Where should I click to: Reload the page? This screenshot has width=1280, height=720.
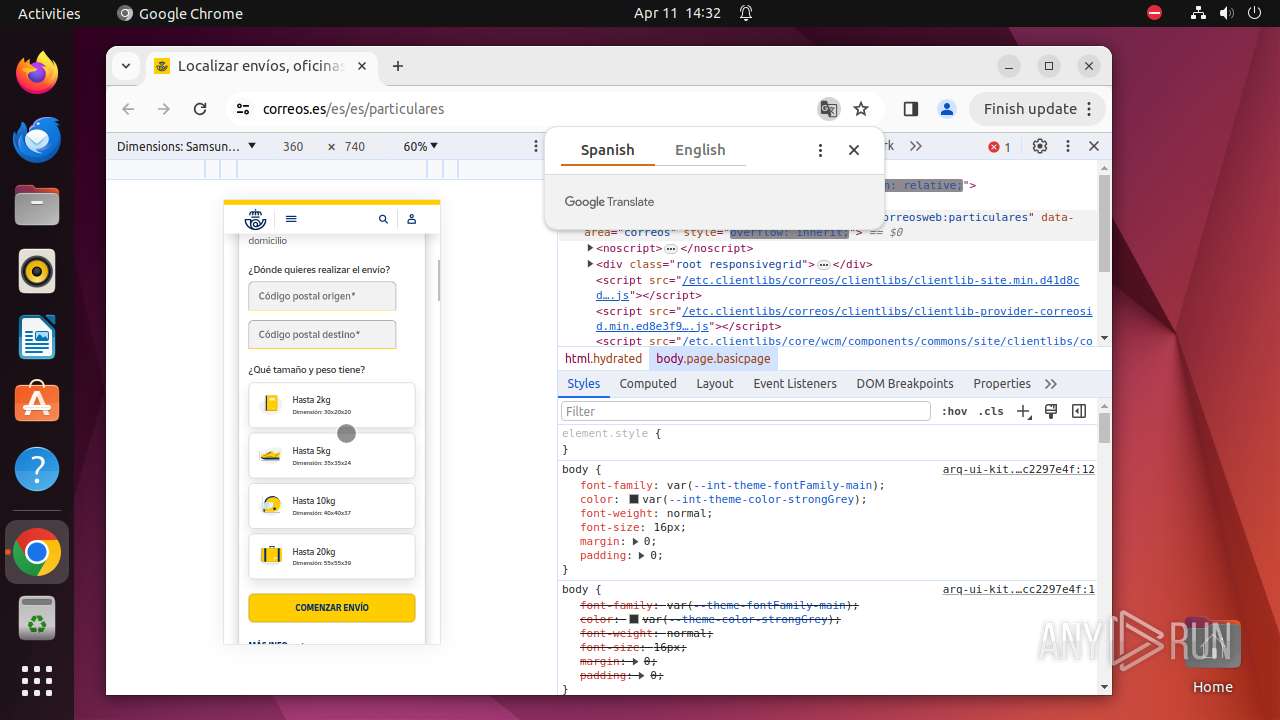coord(200,109)
